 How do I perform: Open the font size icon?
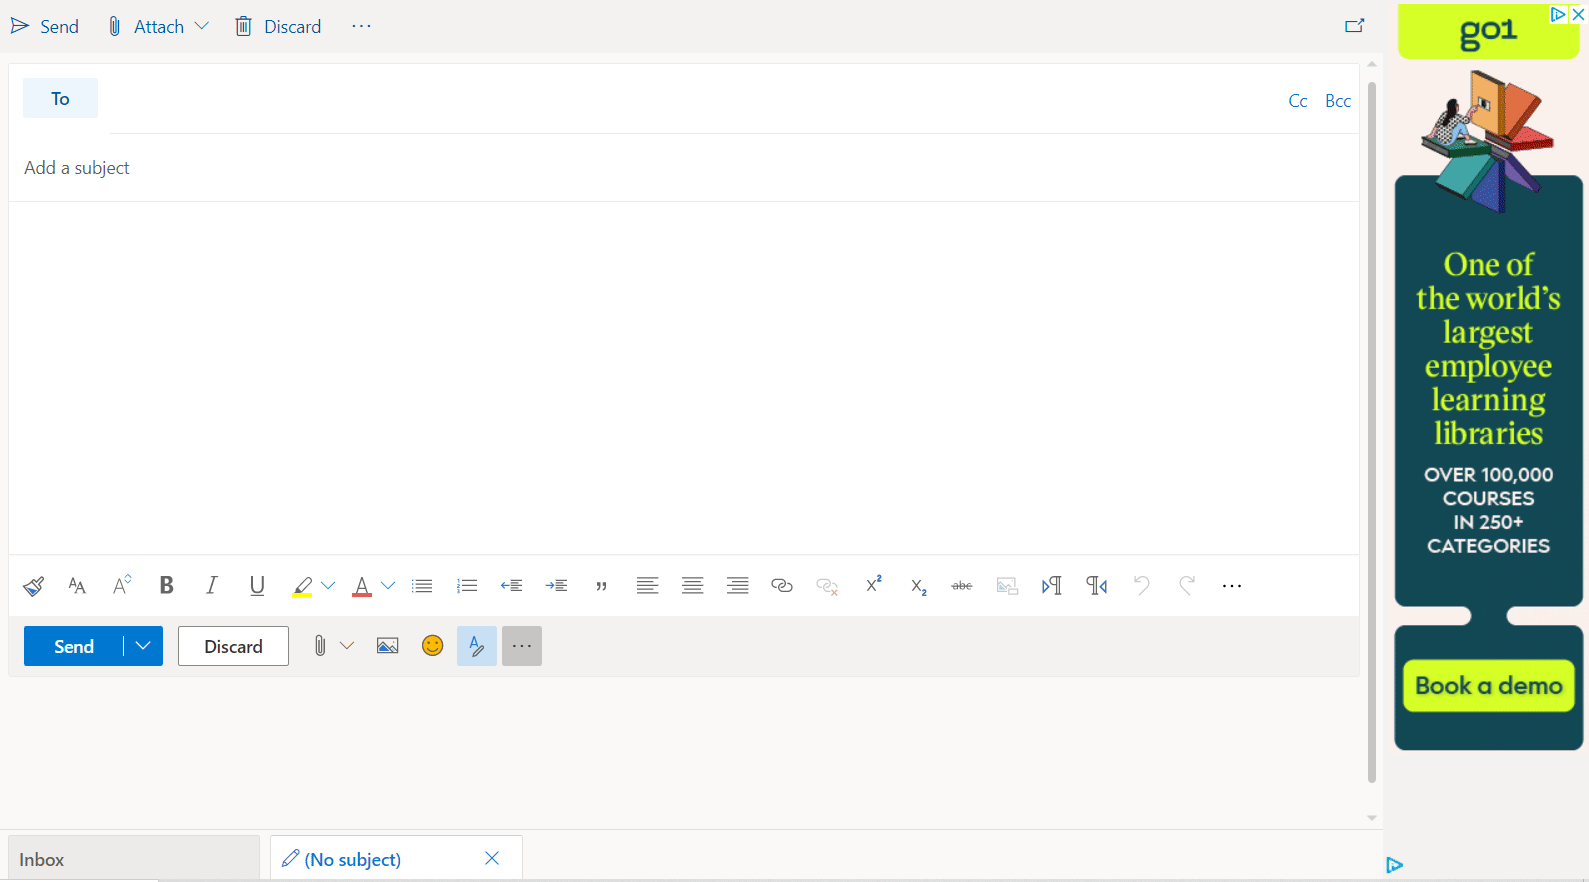pos(77,586)
